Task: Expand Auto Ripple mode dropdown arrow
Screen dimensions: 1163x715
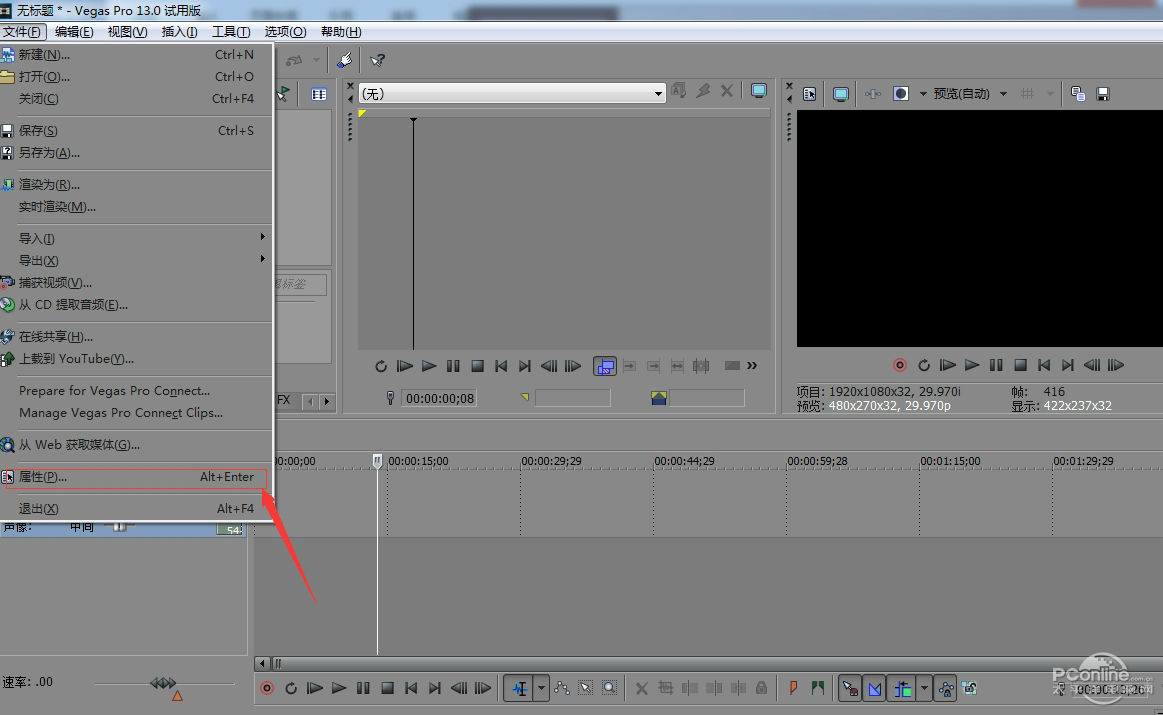Action: point(924,688)
